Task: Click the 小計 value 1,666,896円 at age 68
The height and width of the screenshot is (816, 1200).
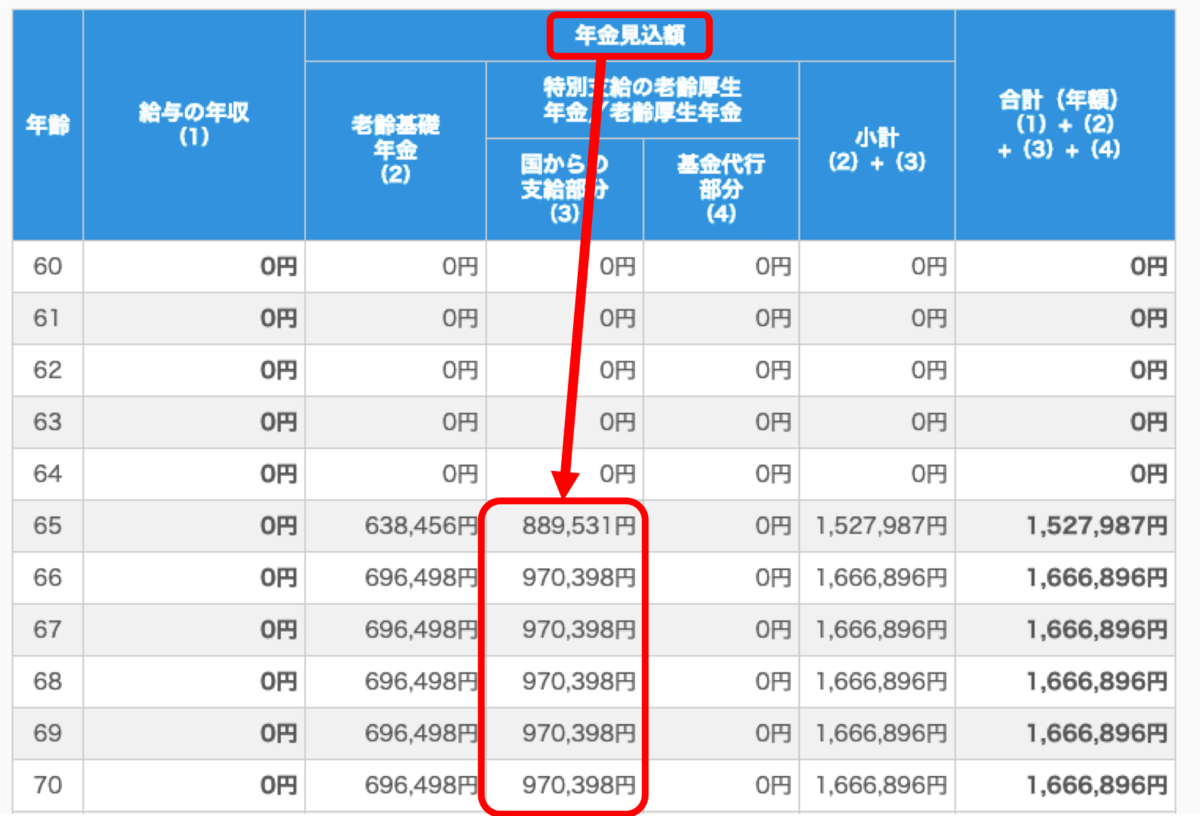Action: tap(881, 682)
